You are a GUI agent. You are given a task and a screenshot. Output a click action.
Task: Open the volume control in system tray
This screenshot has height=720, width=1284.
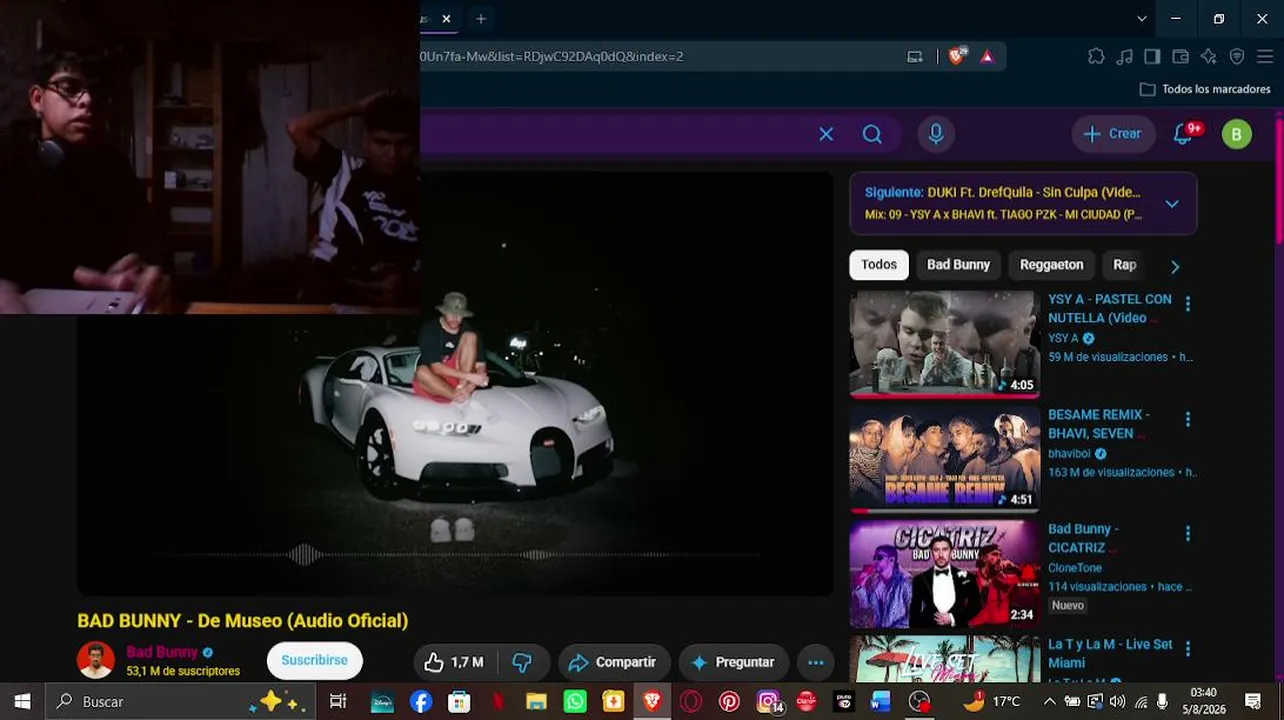point(1117,702)
